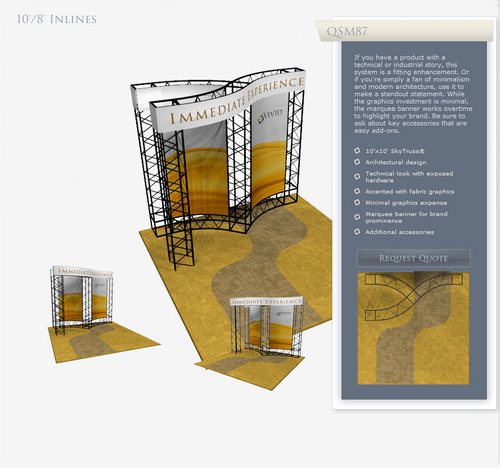
Task: Click bullet icon next to Architectural design
Action: coord(357,162)
